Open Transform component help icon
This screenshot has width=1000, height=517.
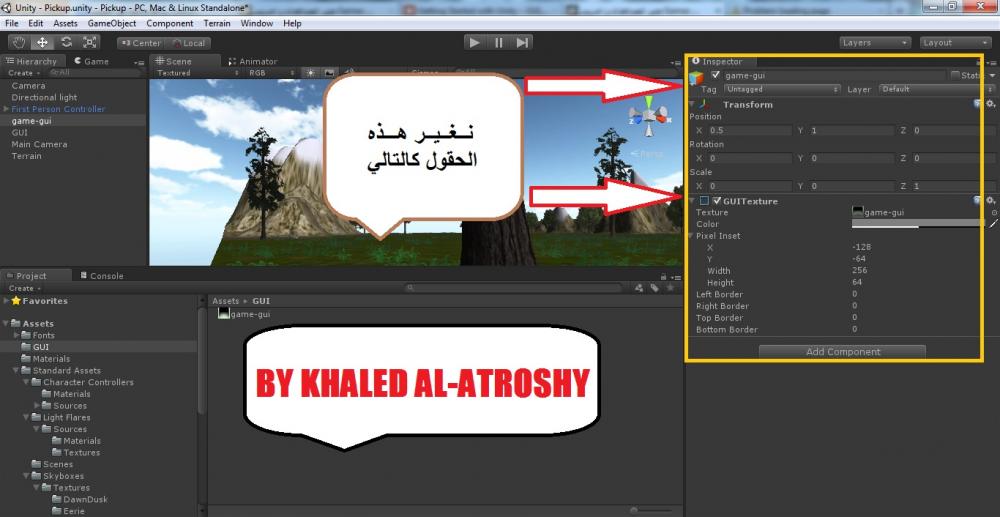(x=978, y=104)
